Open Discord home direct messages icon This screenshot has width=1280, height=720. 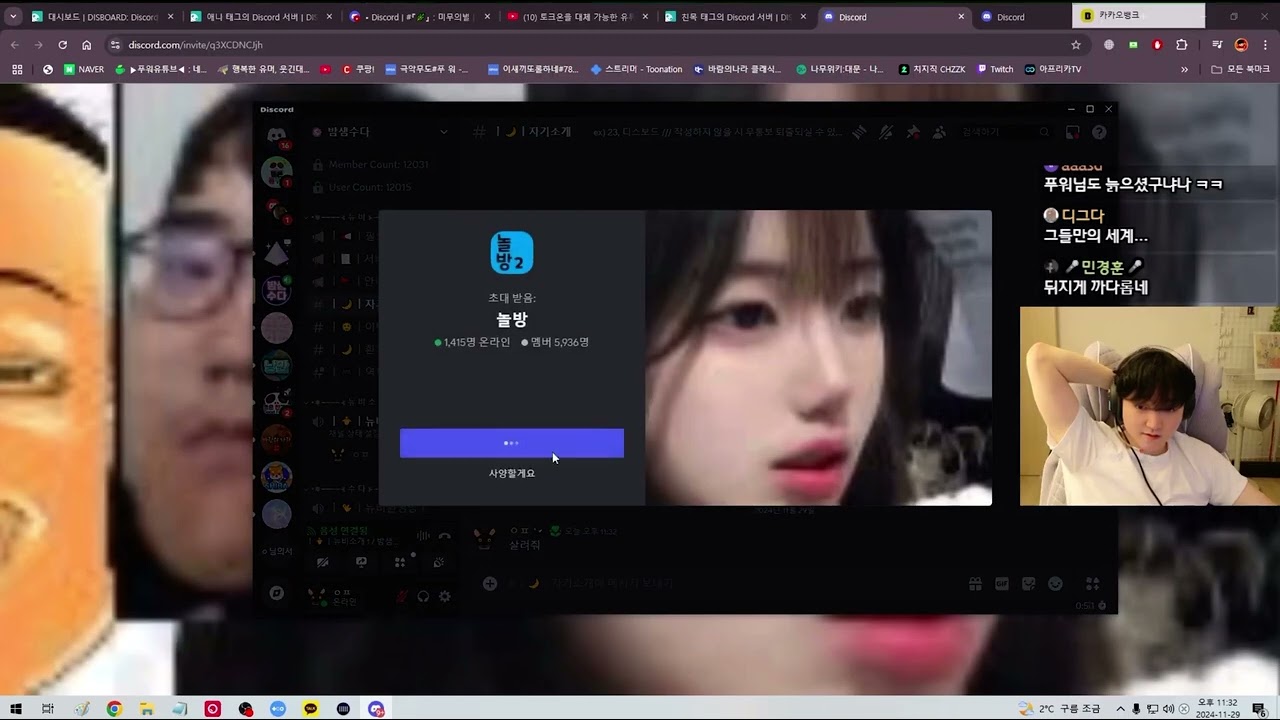[277, 135]
